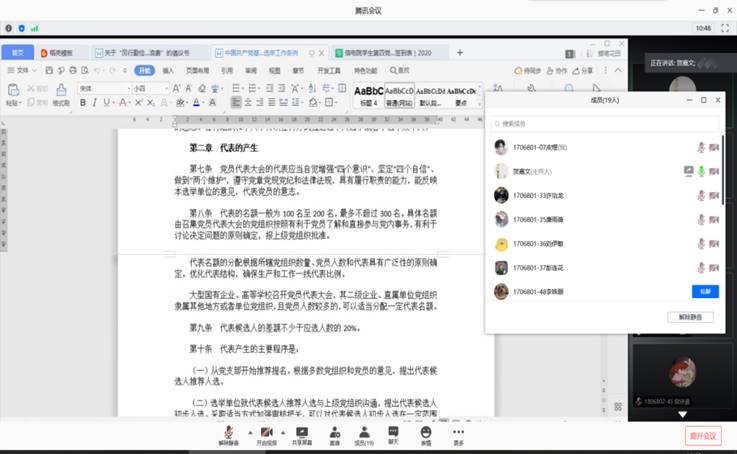Click the Format Painter brush icon
The width and height of the screenshot is (737, 454).
click(60, 89)
